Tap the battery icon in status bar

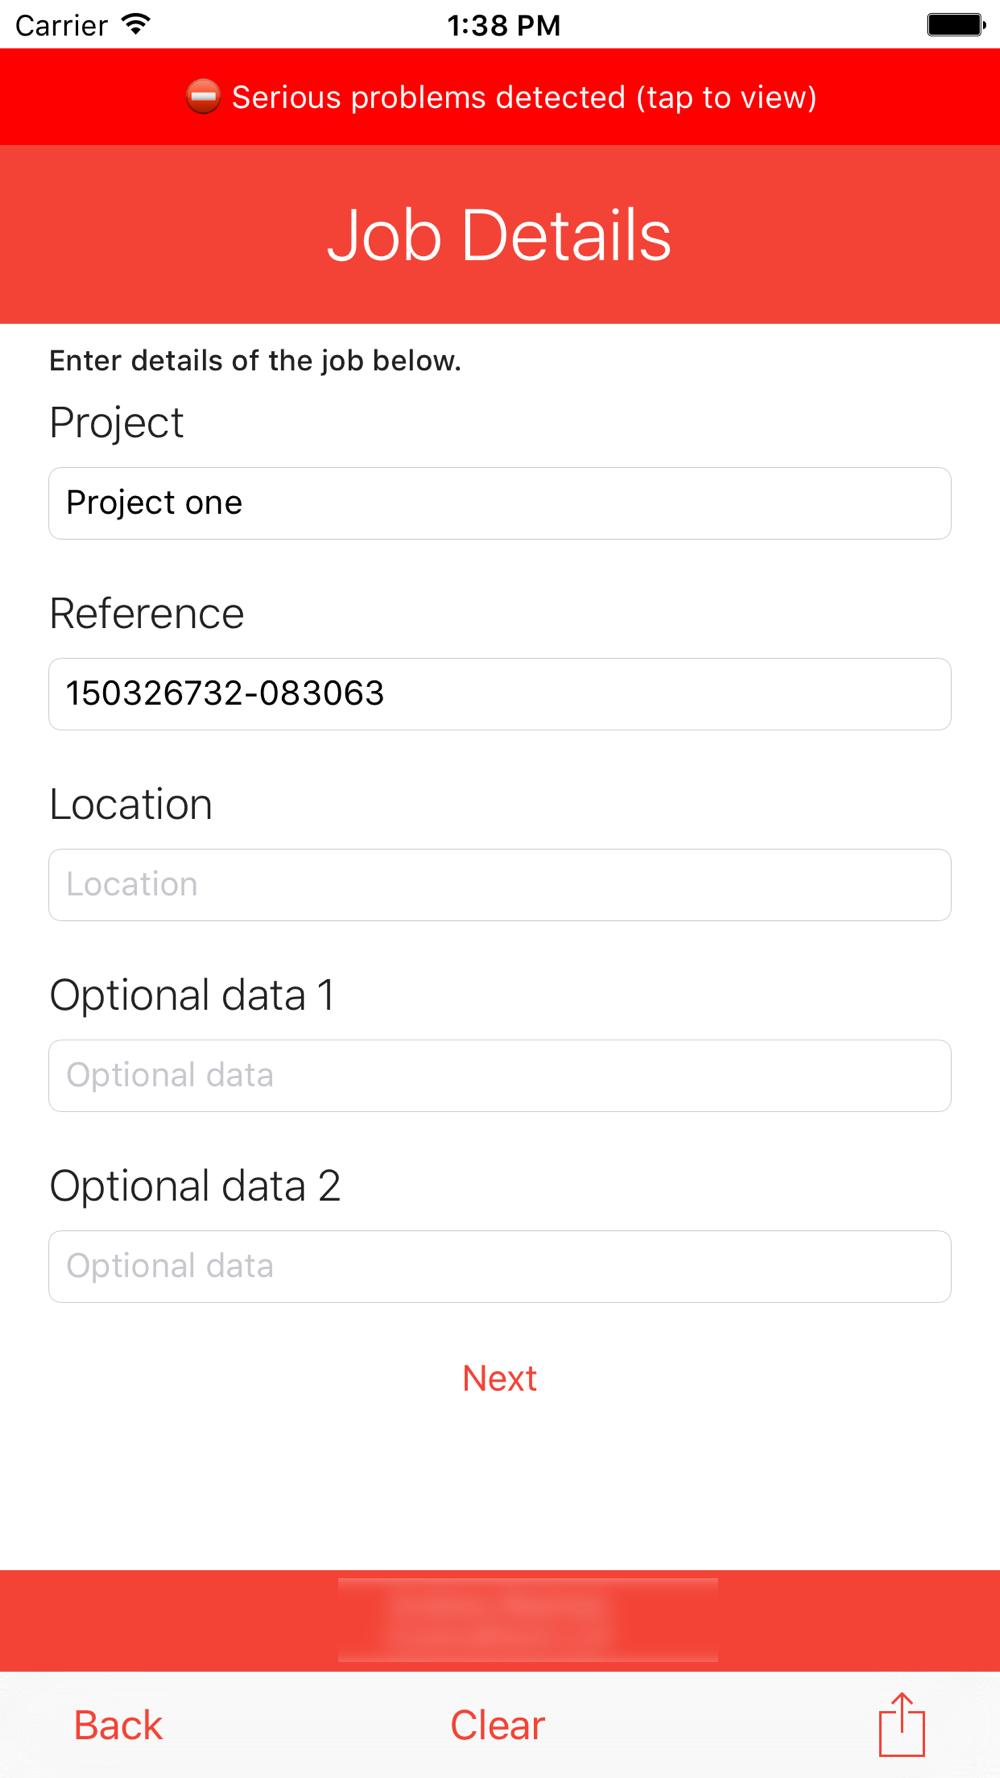[x=955, y=25]
